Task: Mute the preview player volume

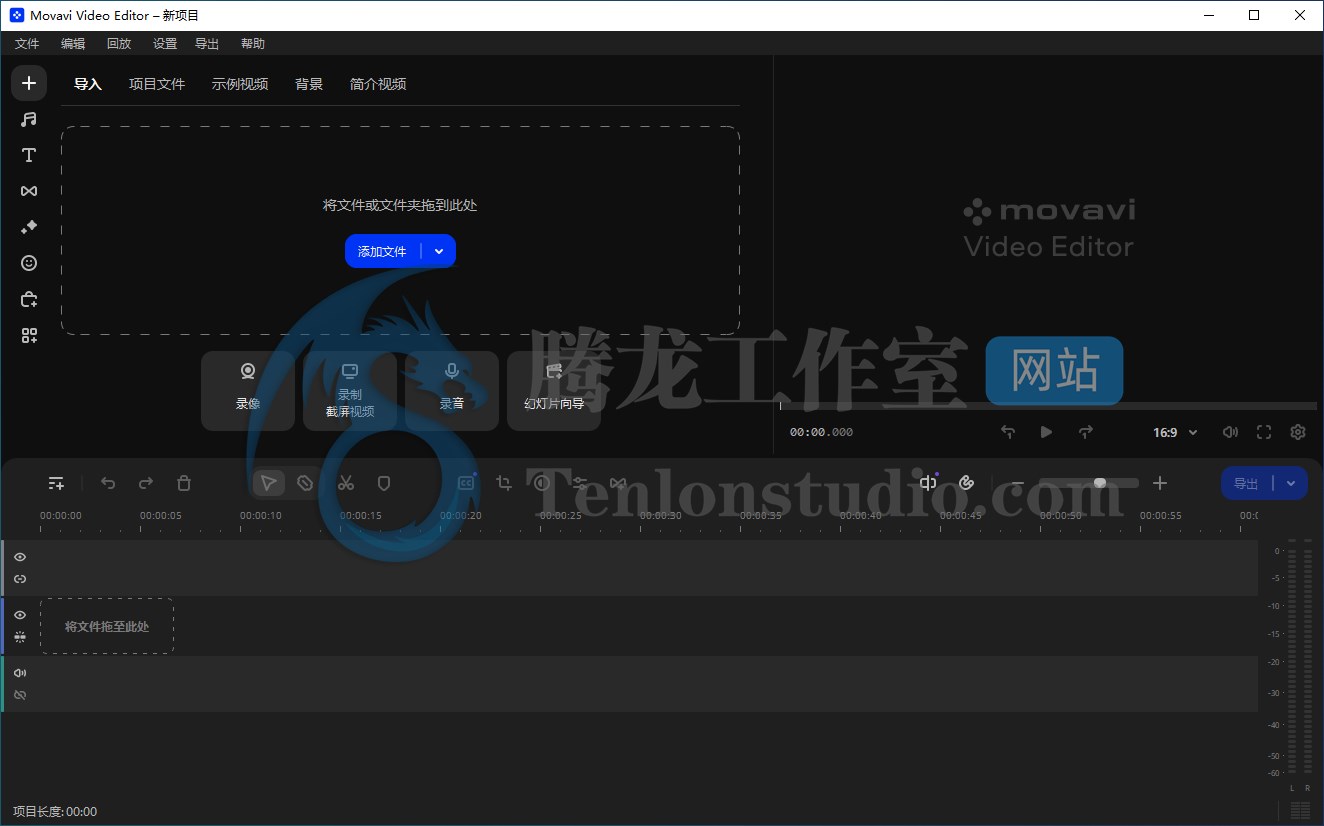Action: tap(1230, 432)
